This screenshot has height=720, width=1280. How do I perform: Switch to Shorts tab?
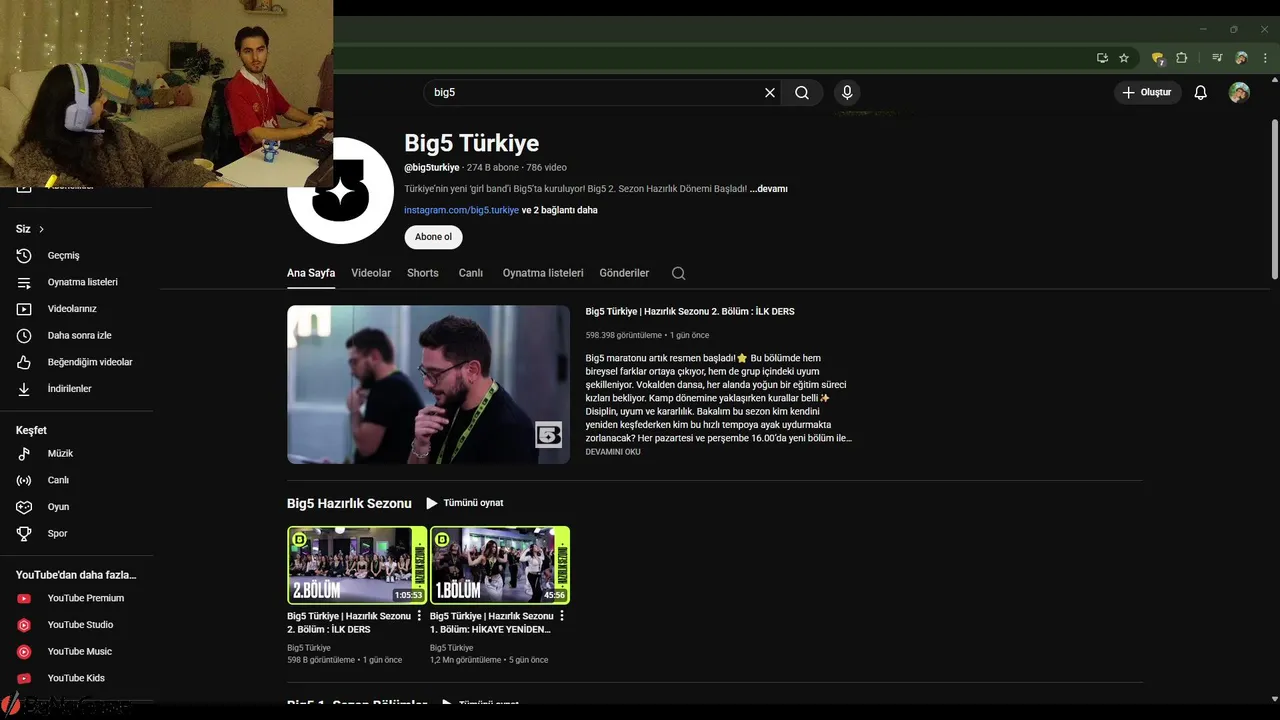pyautogui.click(x=423, y=273)
